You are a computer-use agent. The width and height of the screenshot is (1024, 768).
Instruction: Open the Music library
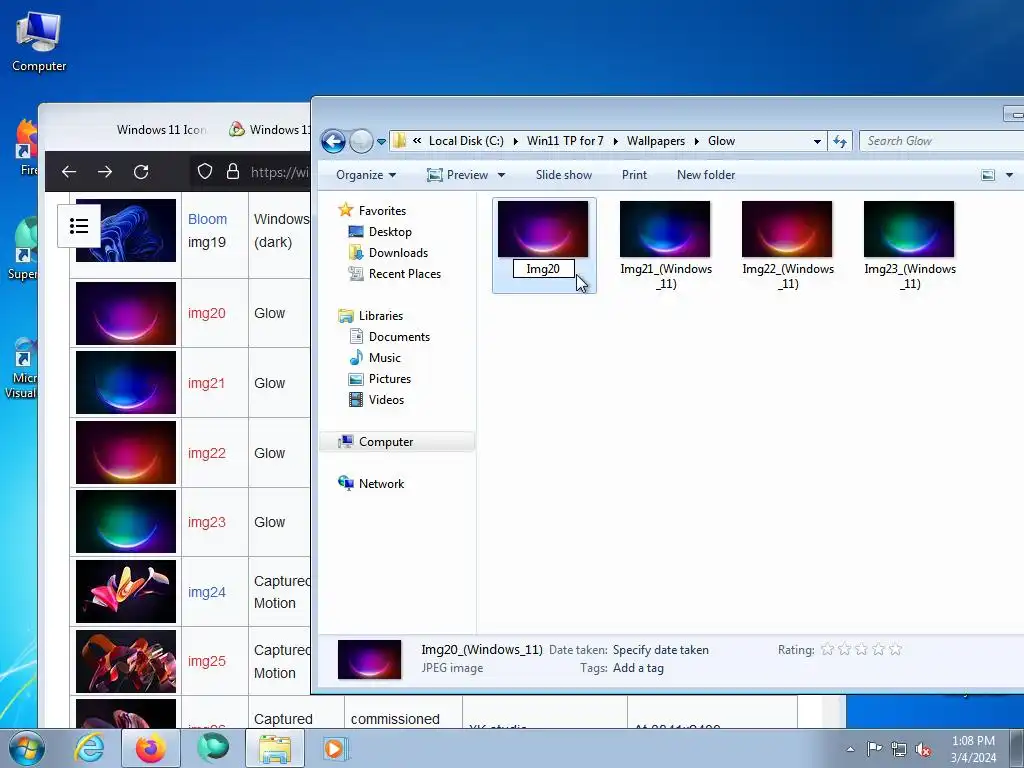pyautogui.click(x=376, y=358)
